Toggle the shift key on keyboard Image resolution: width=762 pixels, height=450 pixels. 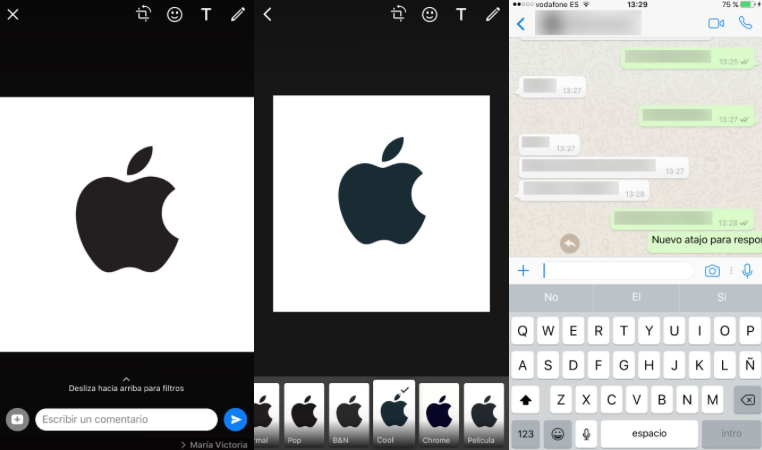pyautogui.click(x=525, y=400)
